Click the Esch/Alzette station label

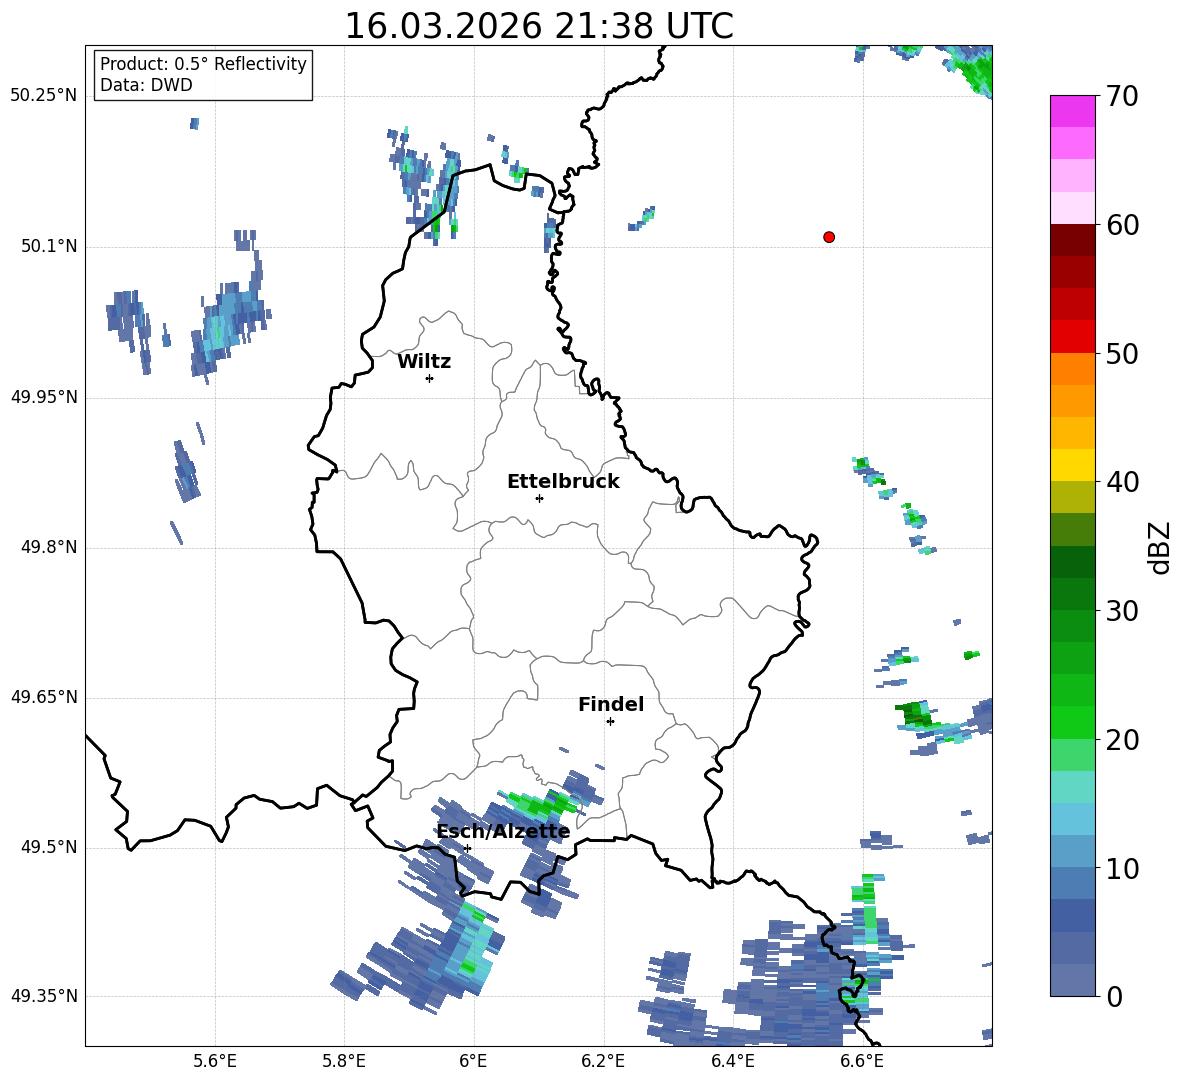click(x=503, y=831)
